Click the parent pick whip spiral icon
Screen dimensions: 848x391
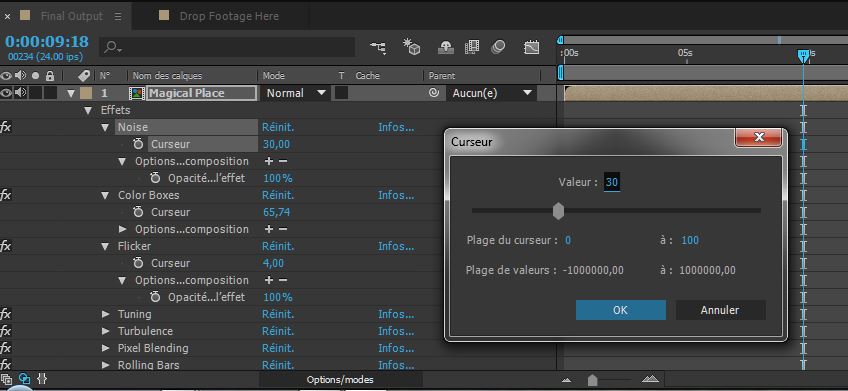434,93
